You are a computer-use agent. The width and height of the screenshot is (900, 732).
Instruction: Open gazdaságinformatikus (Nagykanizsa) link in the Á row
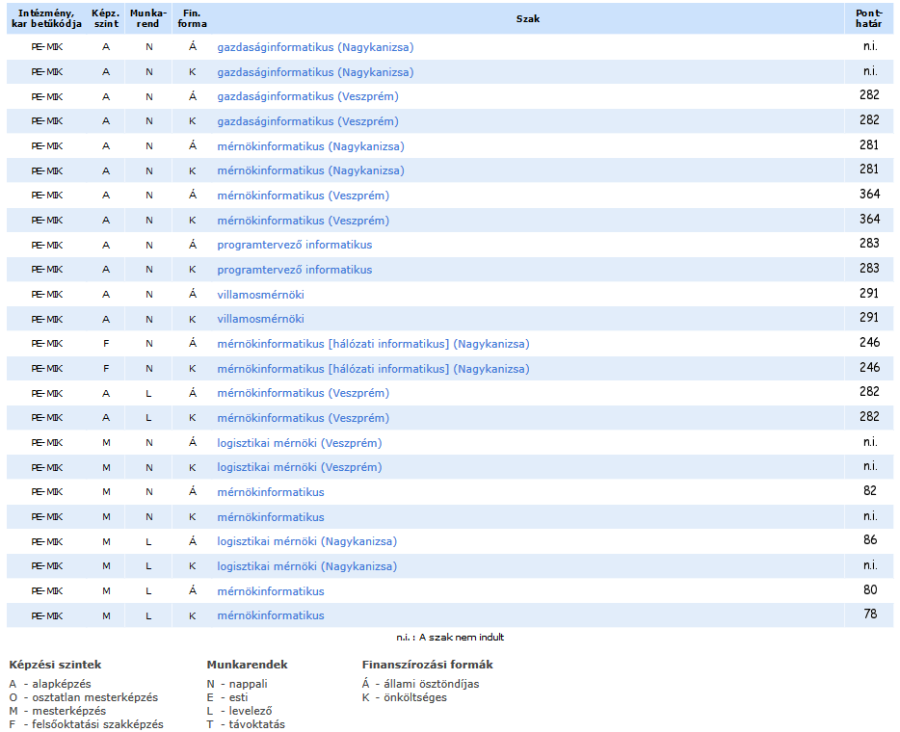tap(315, 48)
